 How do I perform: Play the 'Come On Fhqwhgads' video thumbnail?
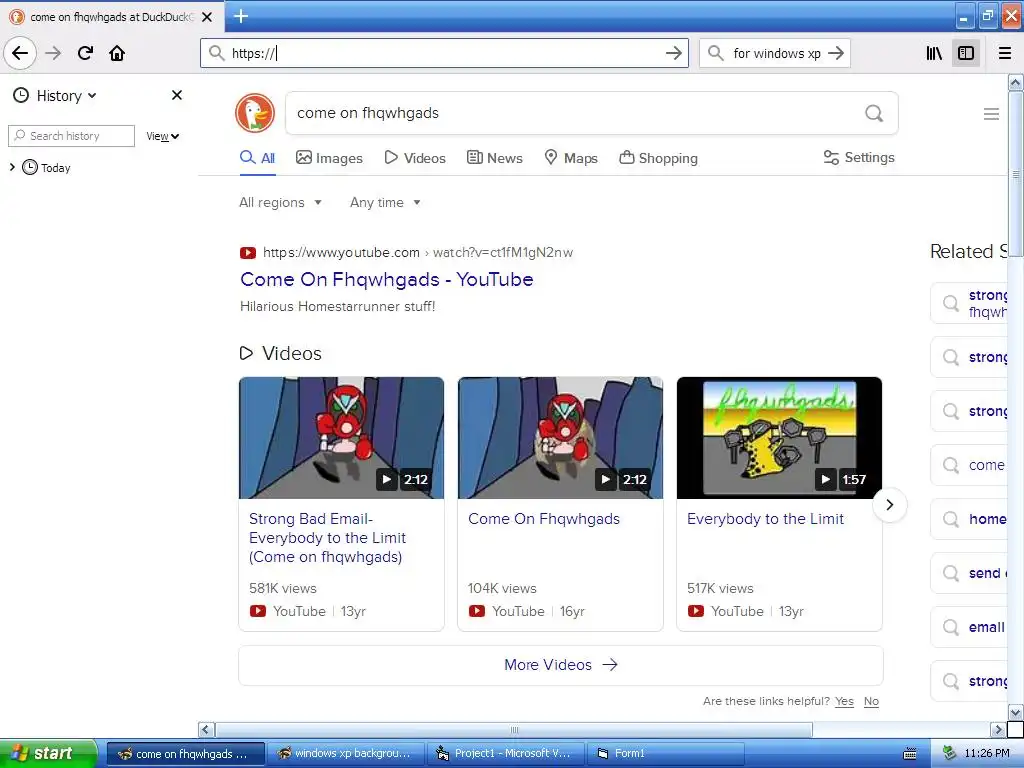(560, 438)
